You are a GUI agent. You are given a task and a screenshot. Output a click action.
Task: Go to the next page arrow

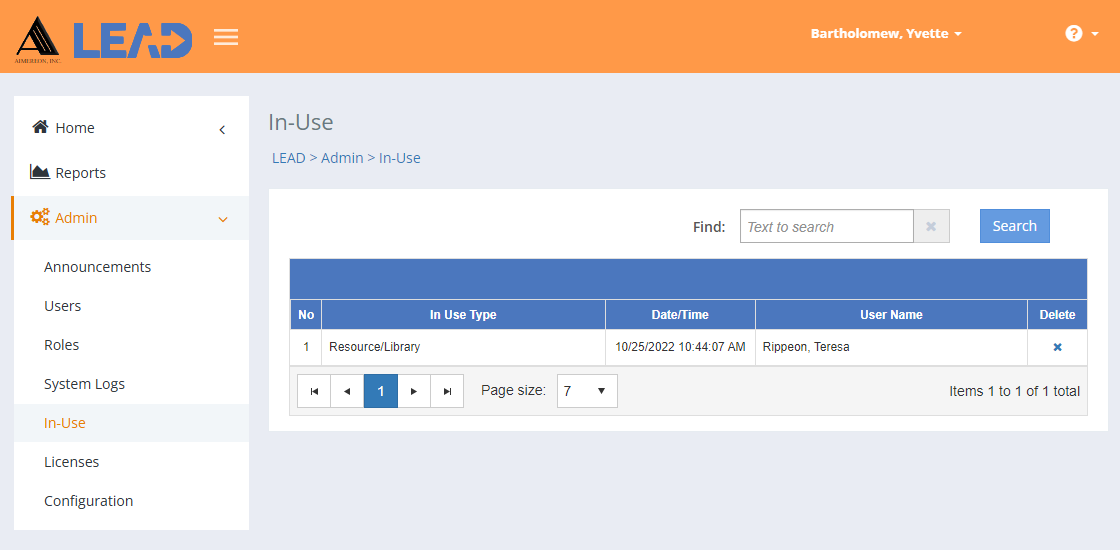(x=414, y=391)
